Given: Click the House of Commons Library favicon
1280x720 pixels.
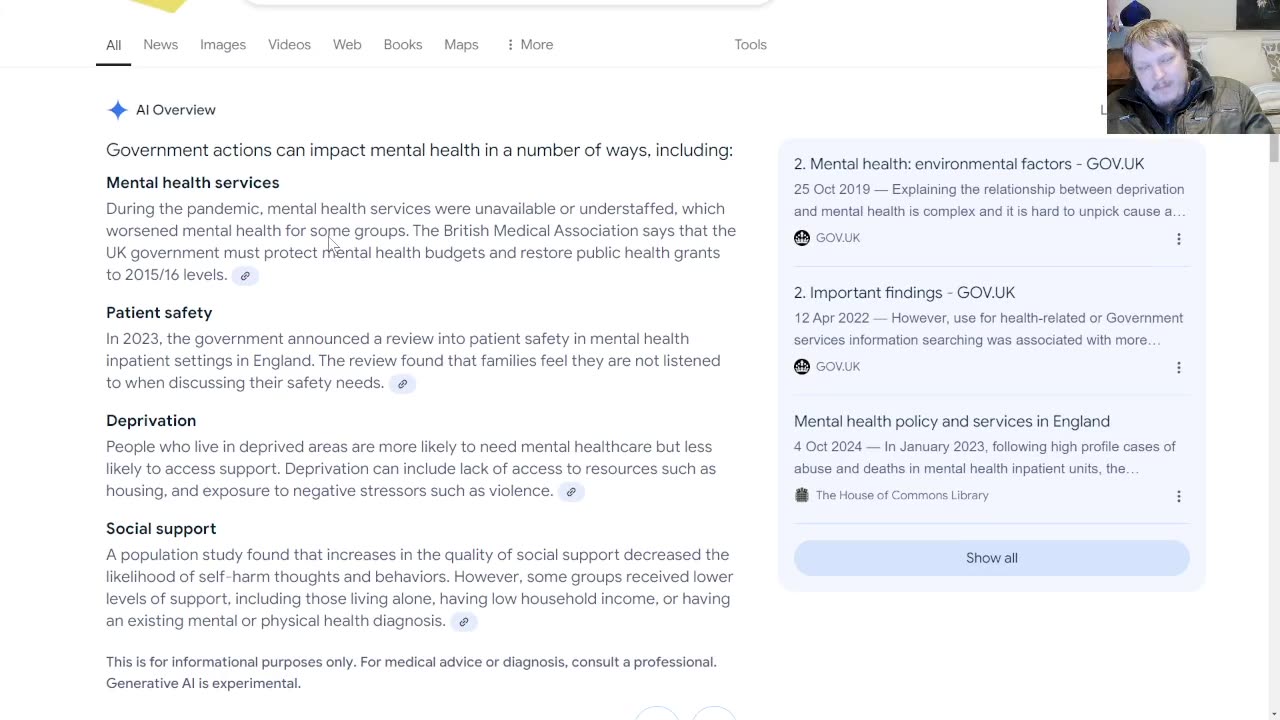Looking at the screenshot, I should 801,495.
